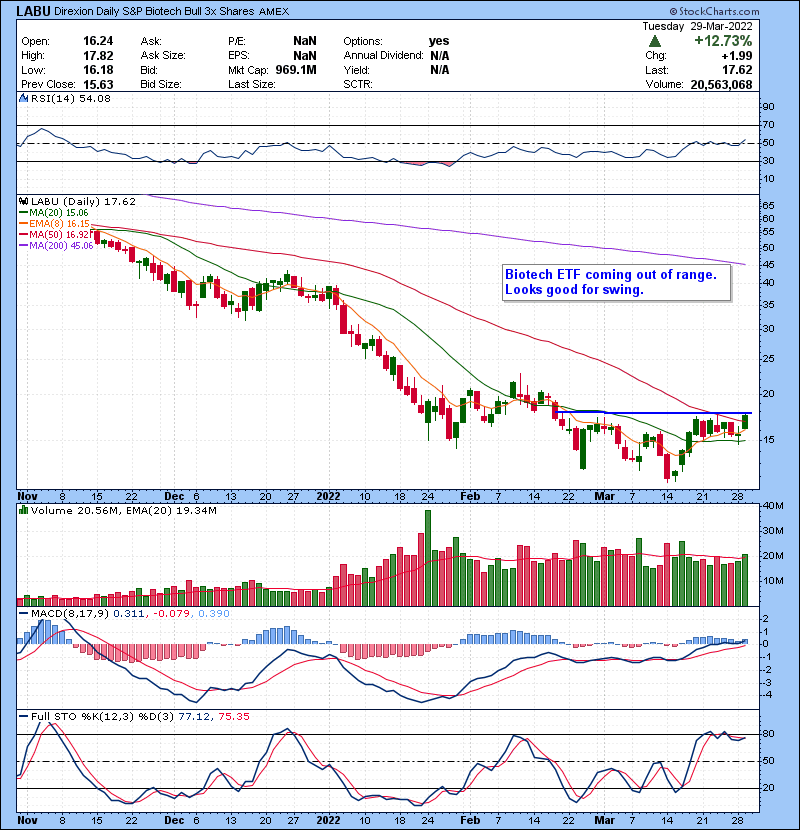Viewport: 800px width, 830px height.
Task: Click the P/E NaN value
Action: pyautogui.click(x=304, y=41)
